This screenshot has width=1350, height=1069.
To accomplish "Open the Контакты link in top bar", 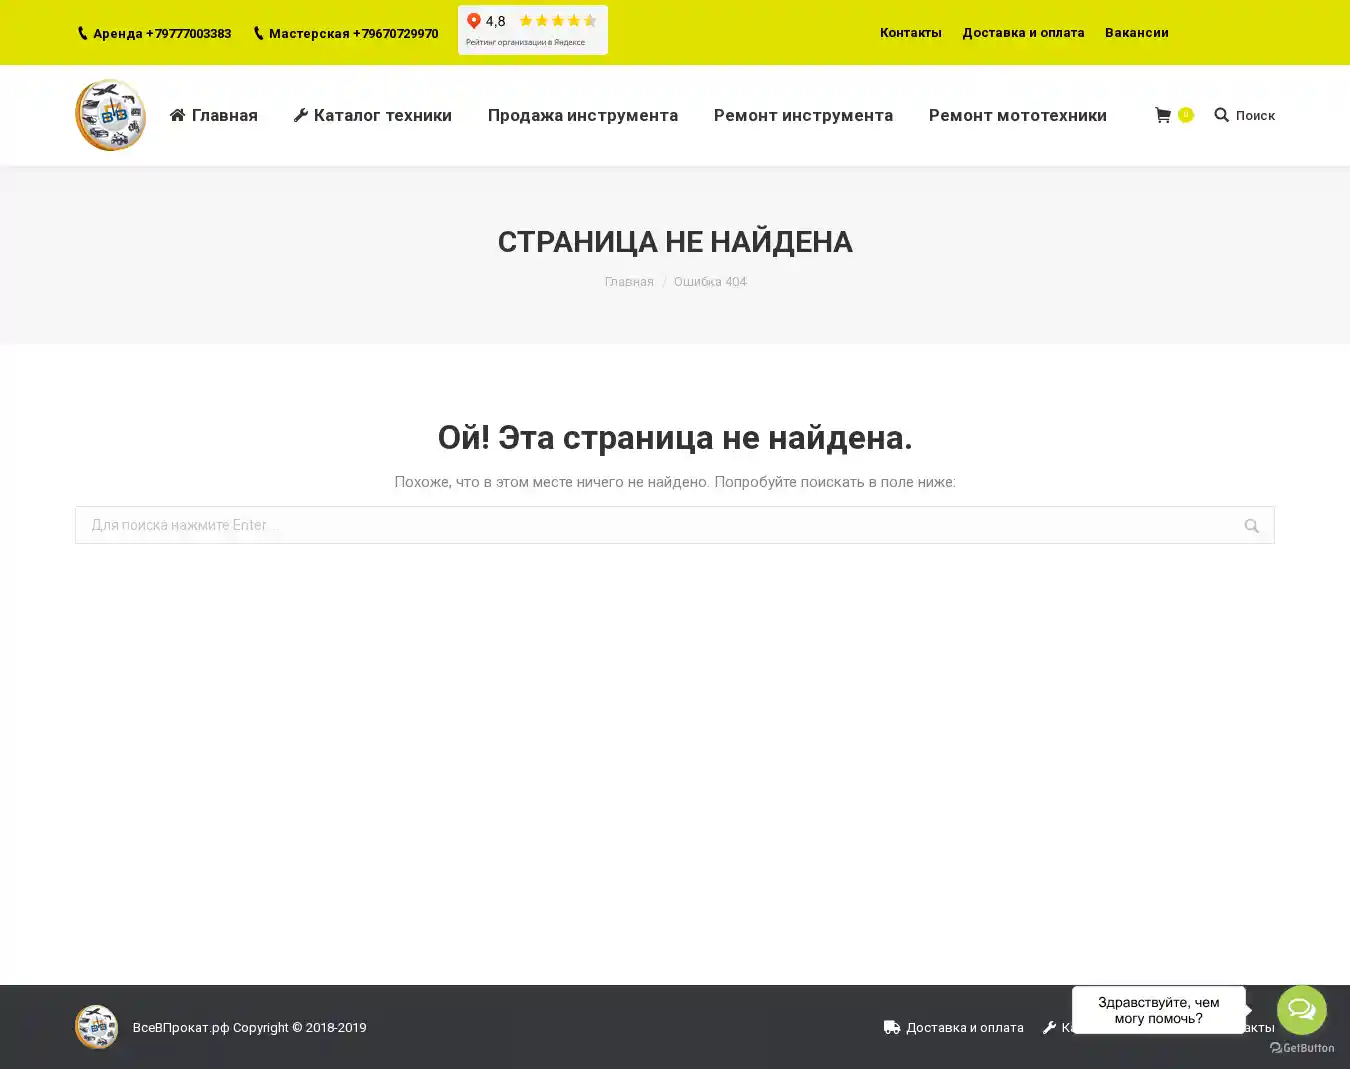I will tap(910, 33).
